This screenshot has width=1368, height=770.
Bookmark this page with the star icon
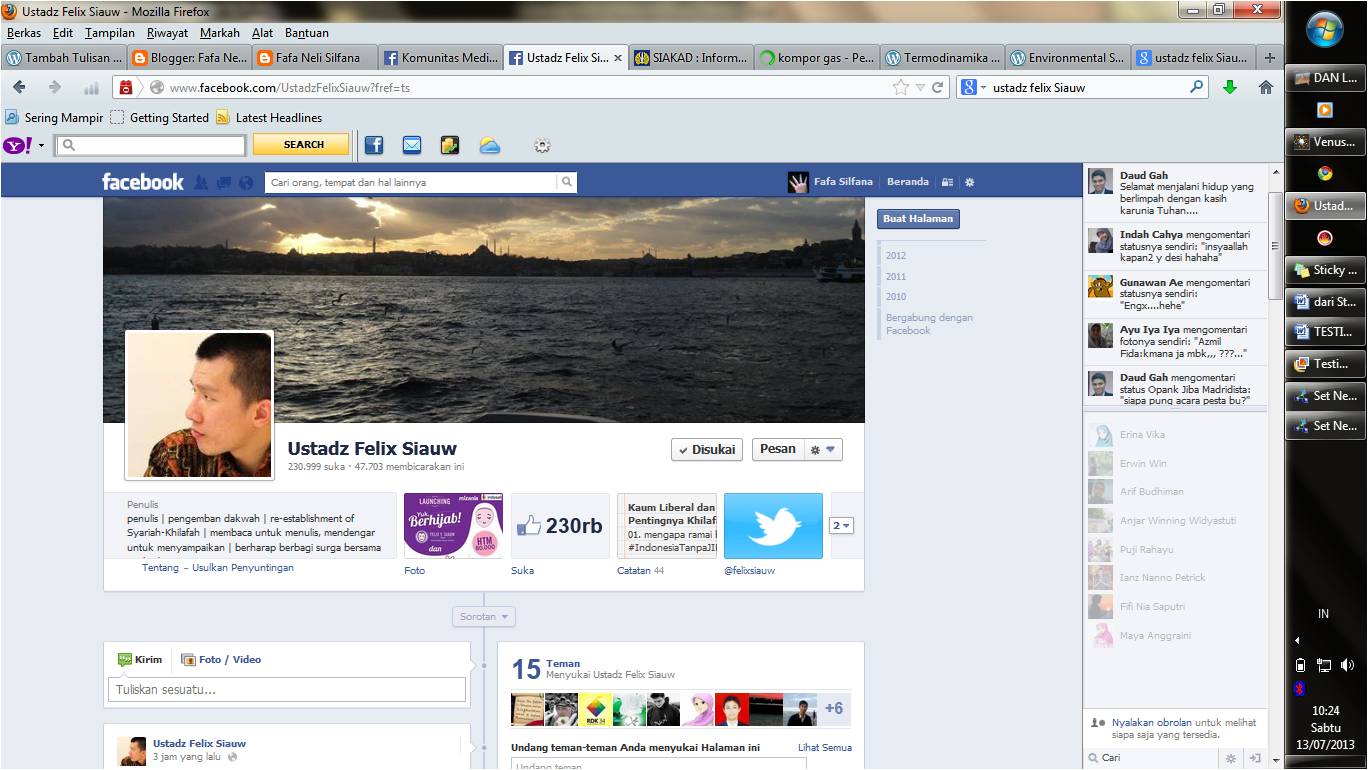click(902, 87)
